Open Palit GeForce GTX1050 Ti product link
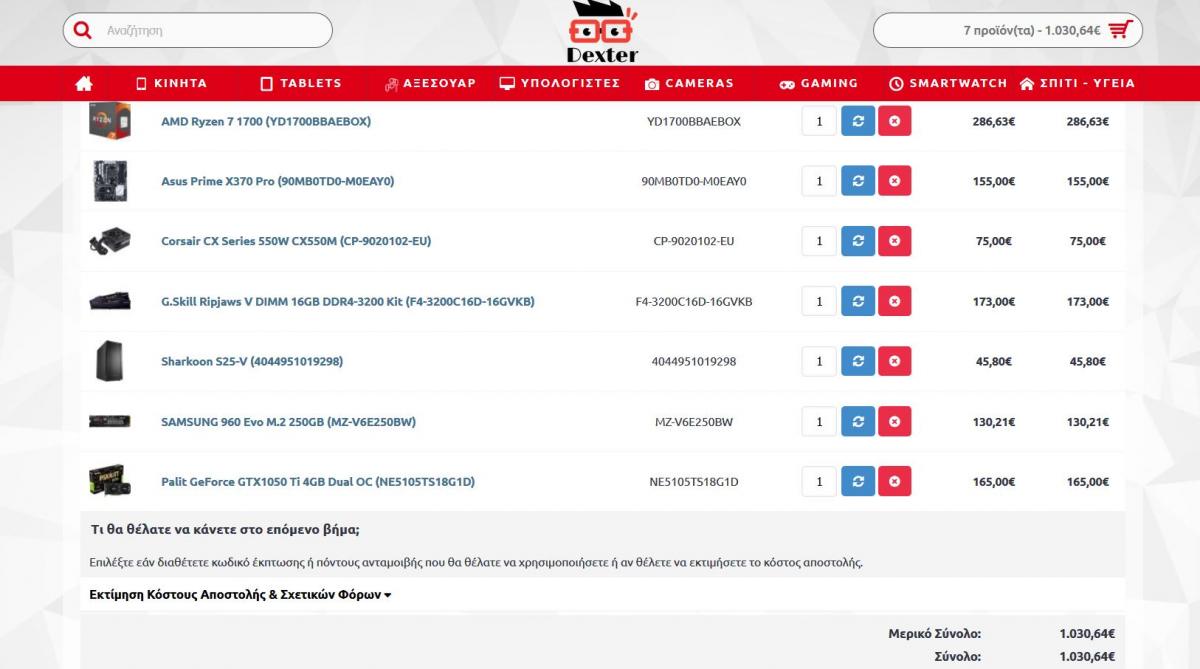The image size is (1200, 669). [318, 481]
